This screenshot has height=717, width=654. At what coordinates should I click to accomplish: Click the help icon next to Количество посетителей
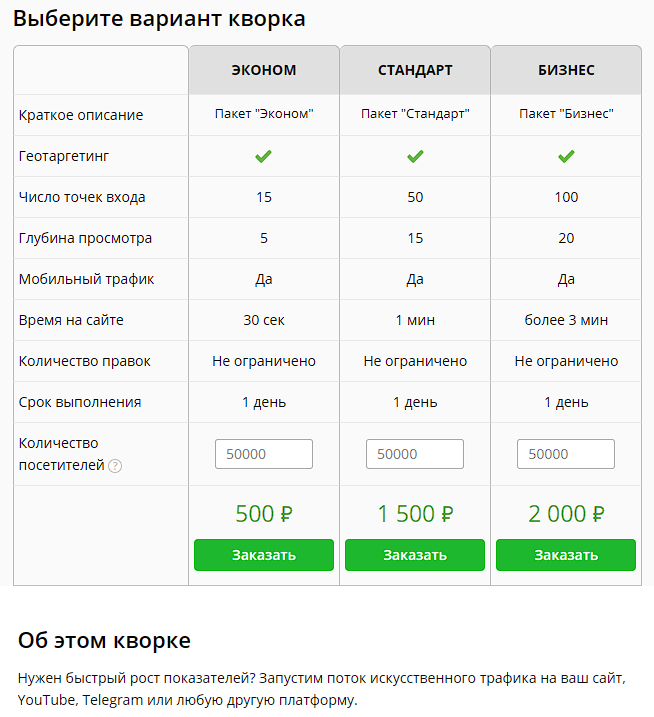[115, 466]
